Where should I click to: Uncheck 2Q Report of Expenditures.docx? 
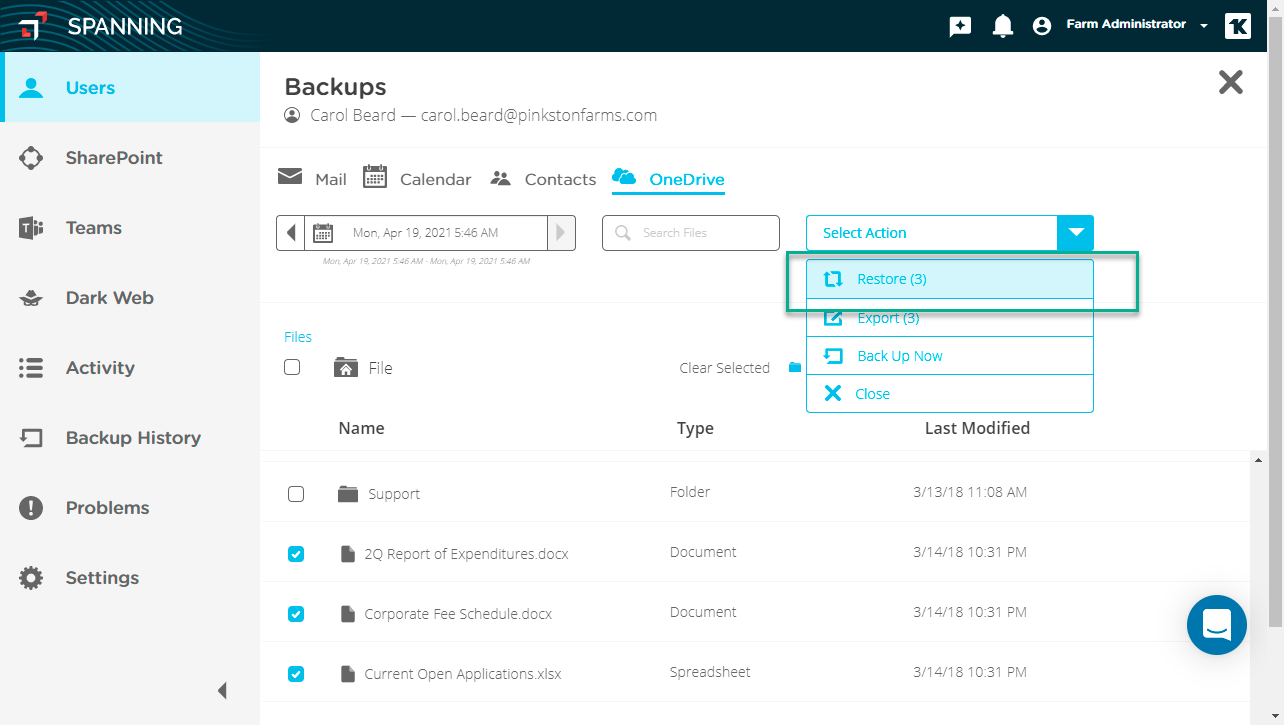click(x=296, y=554)
